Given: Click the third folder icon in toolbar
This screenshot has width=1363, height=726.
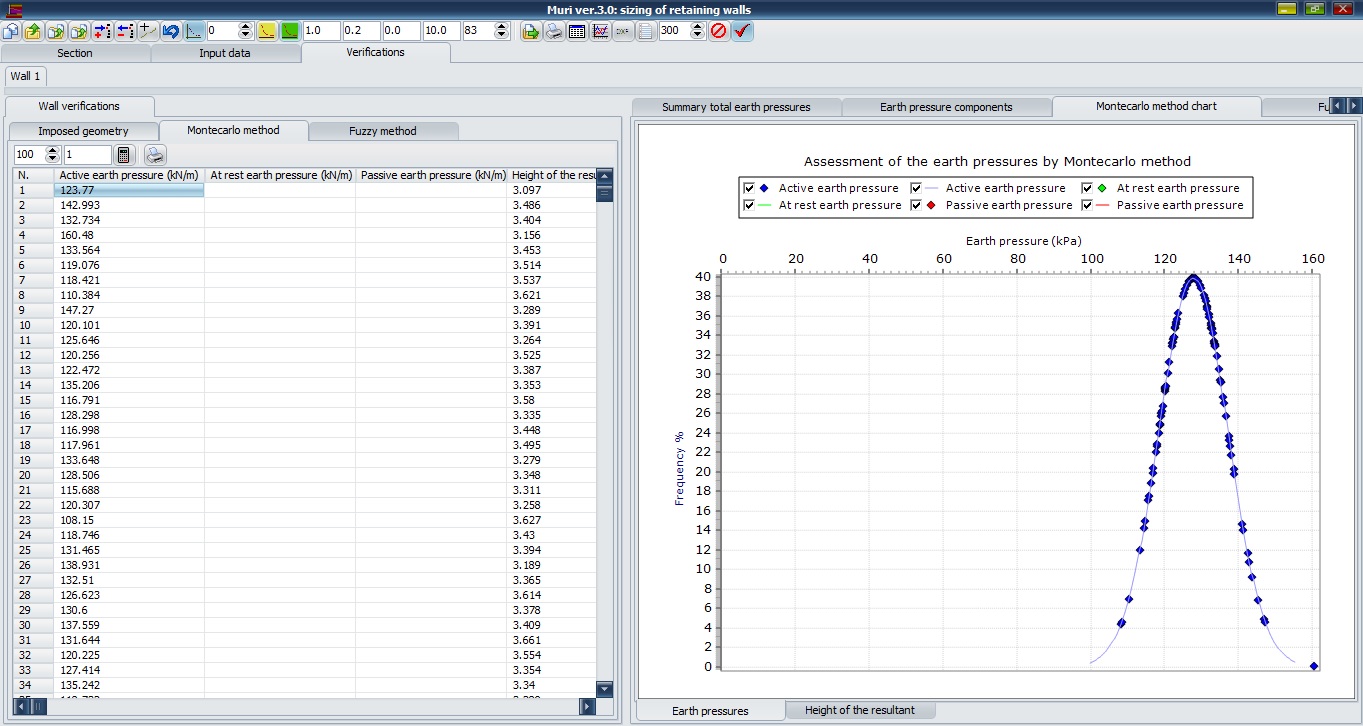Looking at the screenshot, I should 56,31.
